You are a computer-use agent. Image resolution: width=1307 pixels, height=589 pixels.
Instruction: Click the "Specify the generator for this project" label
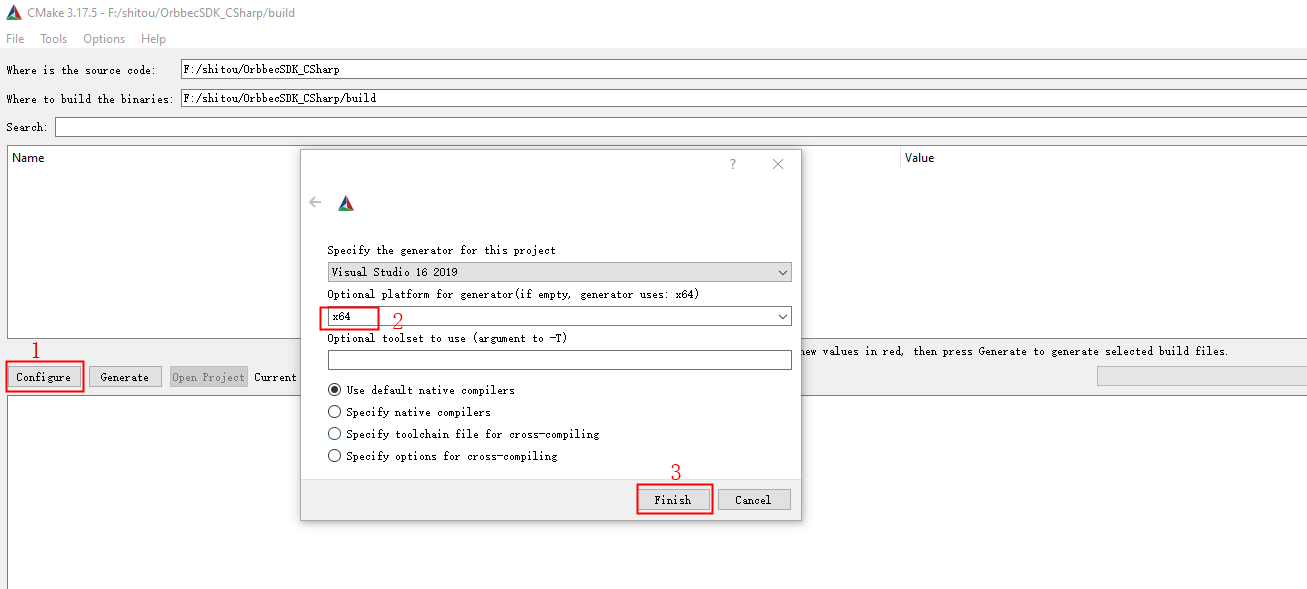coord(442,250)
